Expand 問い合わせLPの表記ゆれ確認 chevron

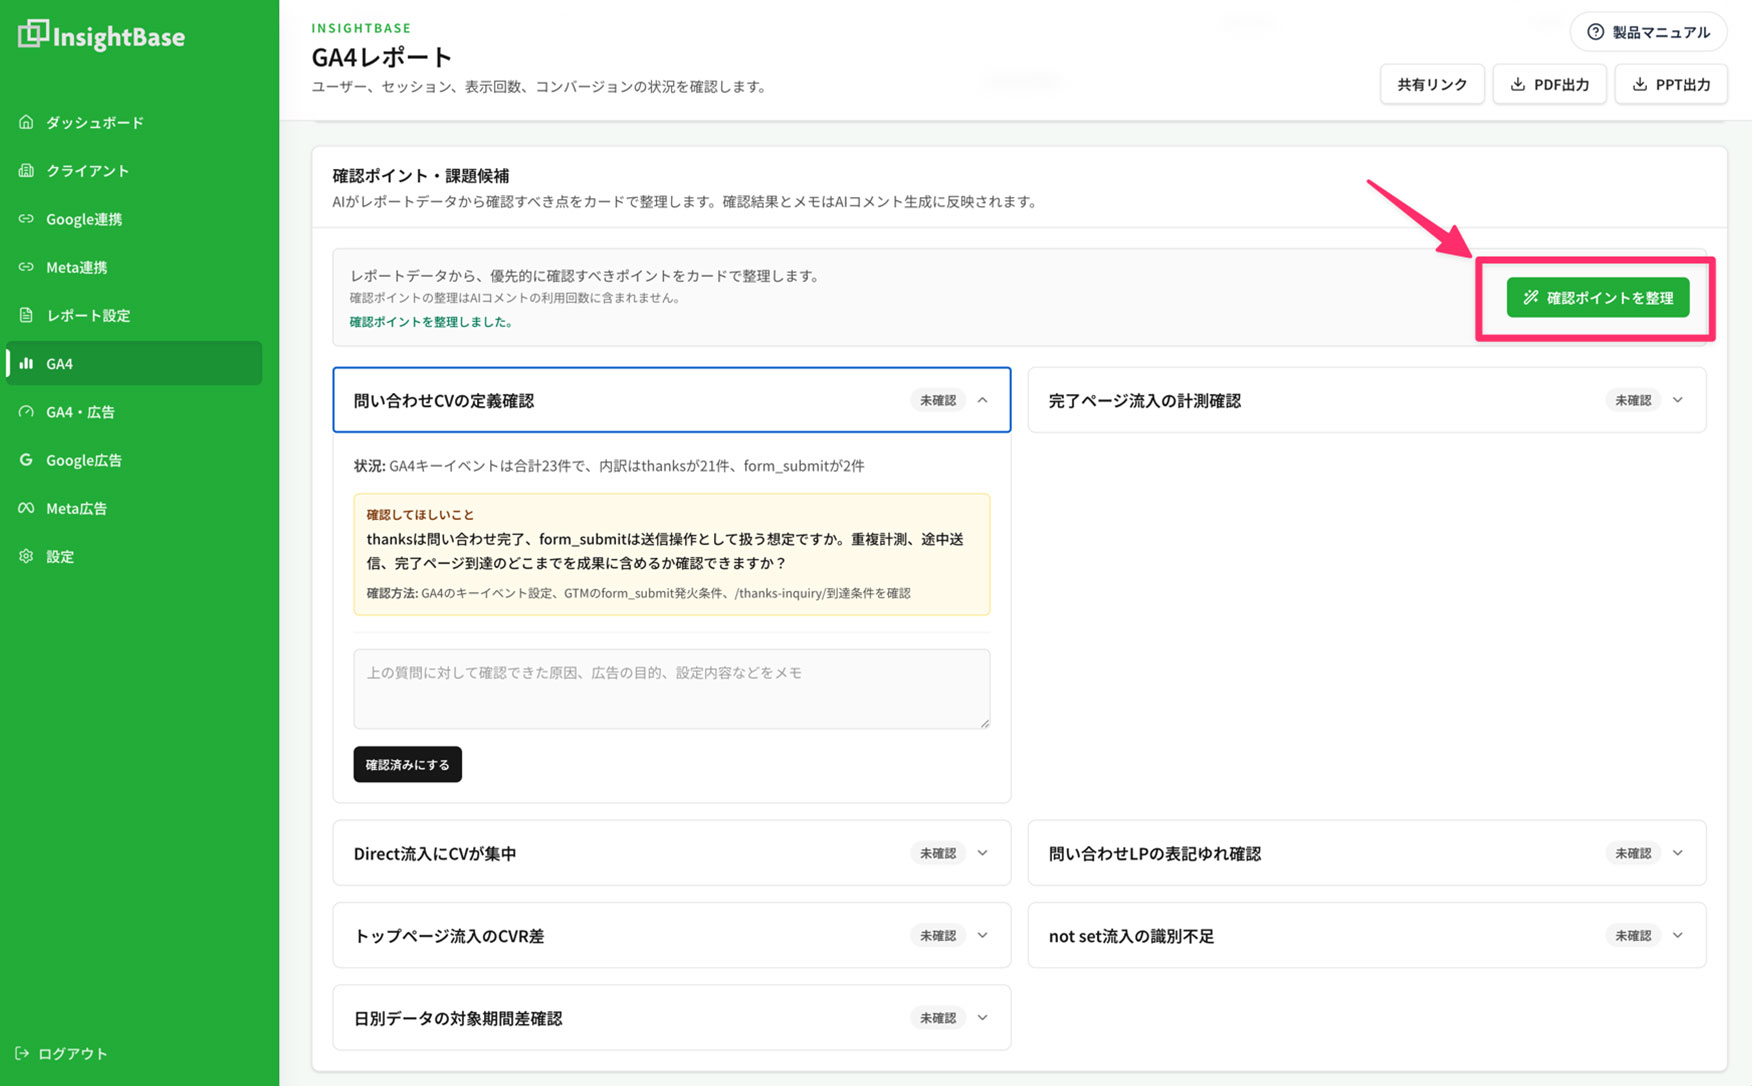(1677, 853)
